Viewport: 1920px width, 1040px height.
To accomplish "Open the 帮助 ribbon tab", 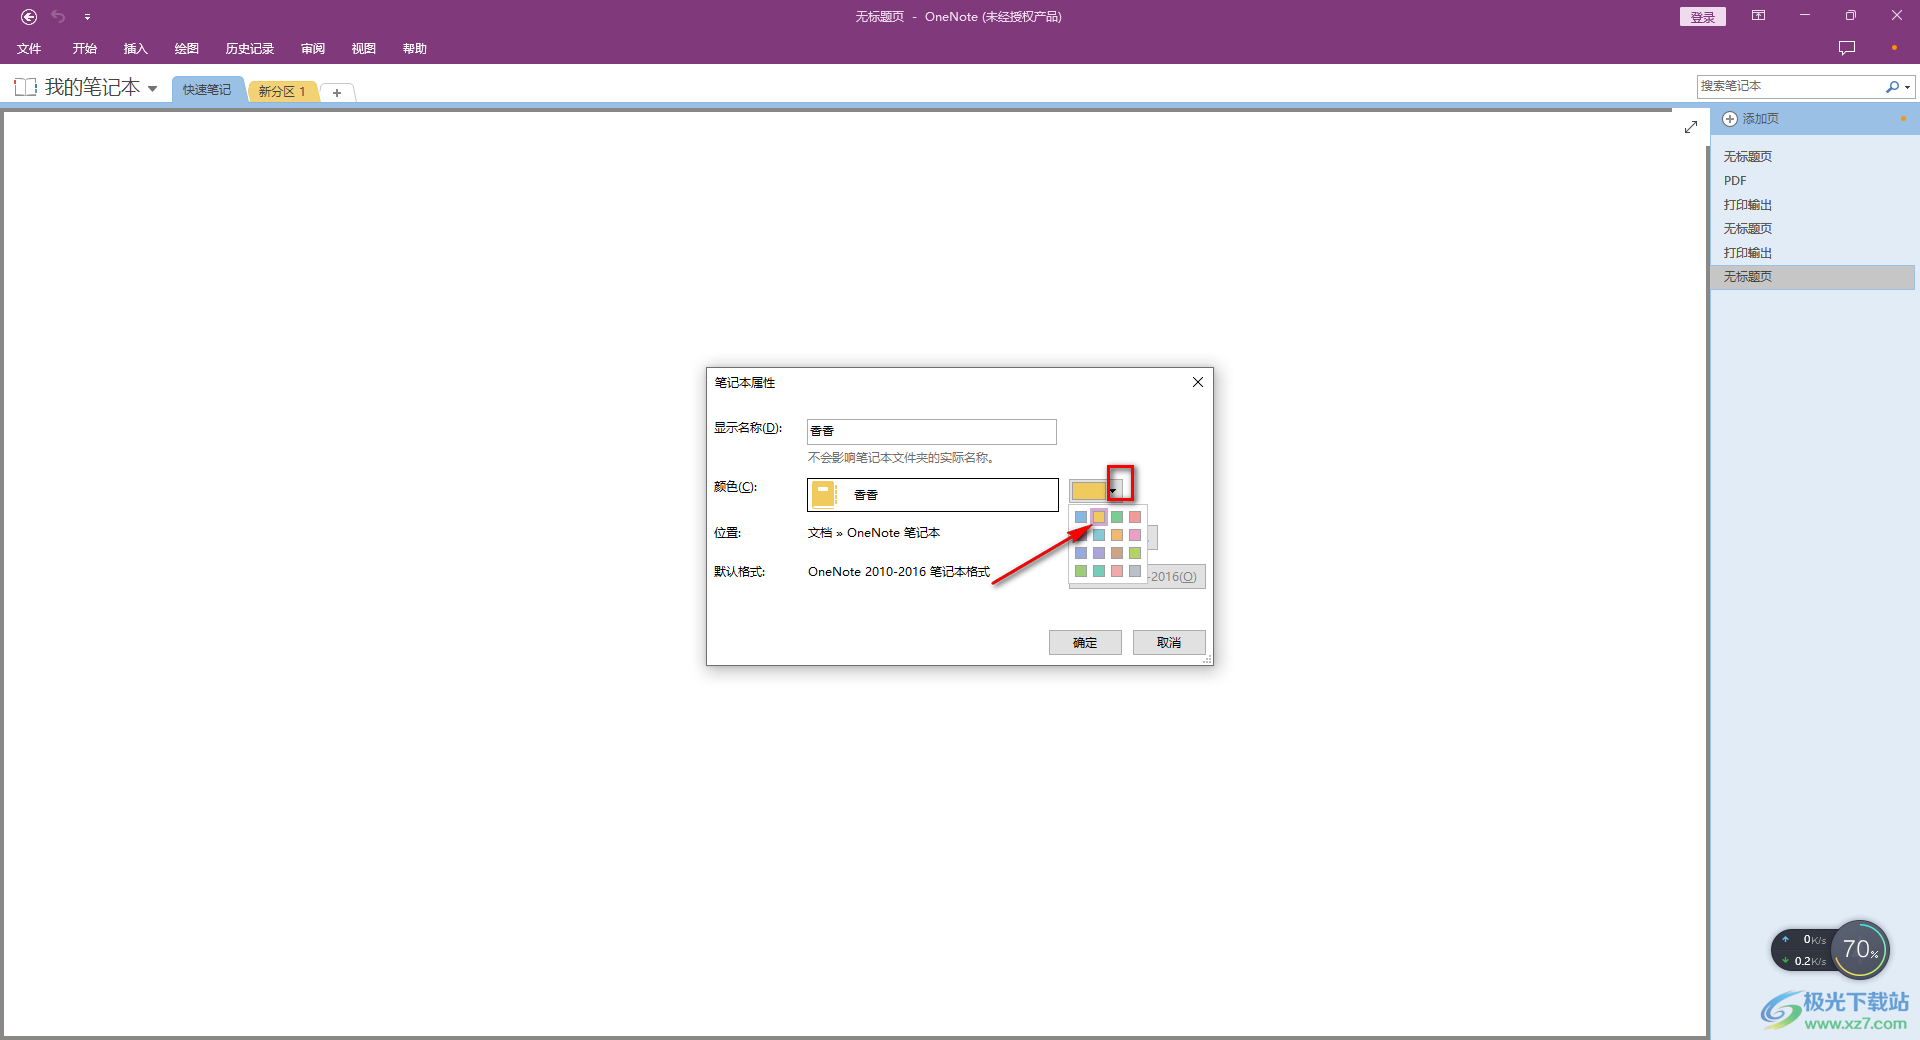I will (415, 49).
